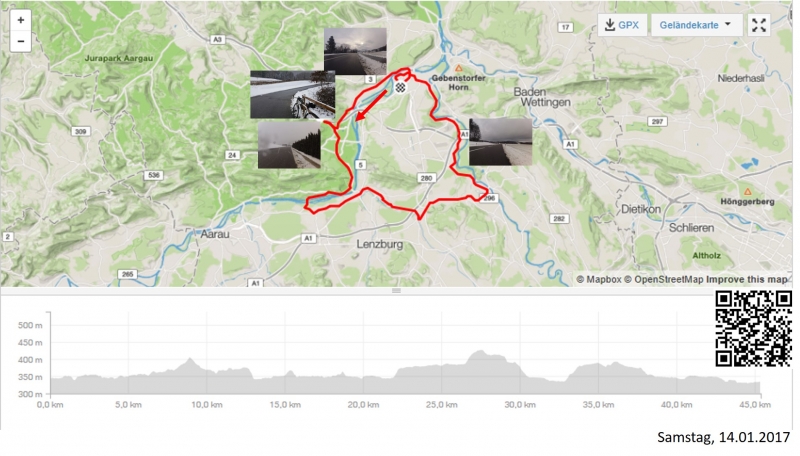Click the Gebenstorfer Horn peak triangle icon

point(458,68)
